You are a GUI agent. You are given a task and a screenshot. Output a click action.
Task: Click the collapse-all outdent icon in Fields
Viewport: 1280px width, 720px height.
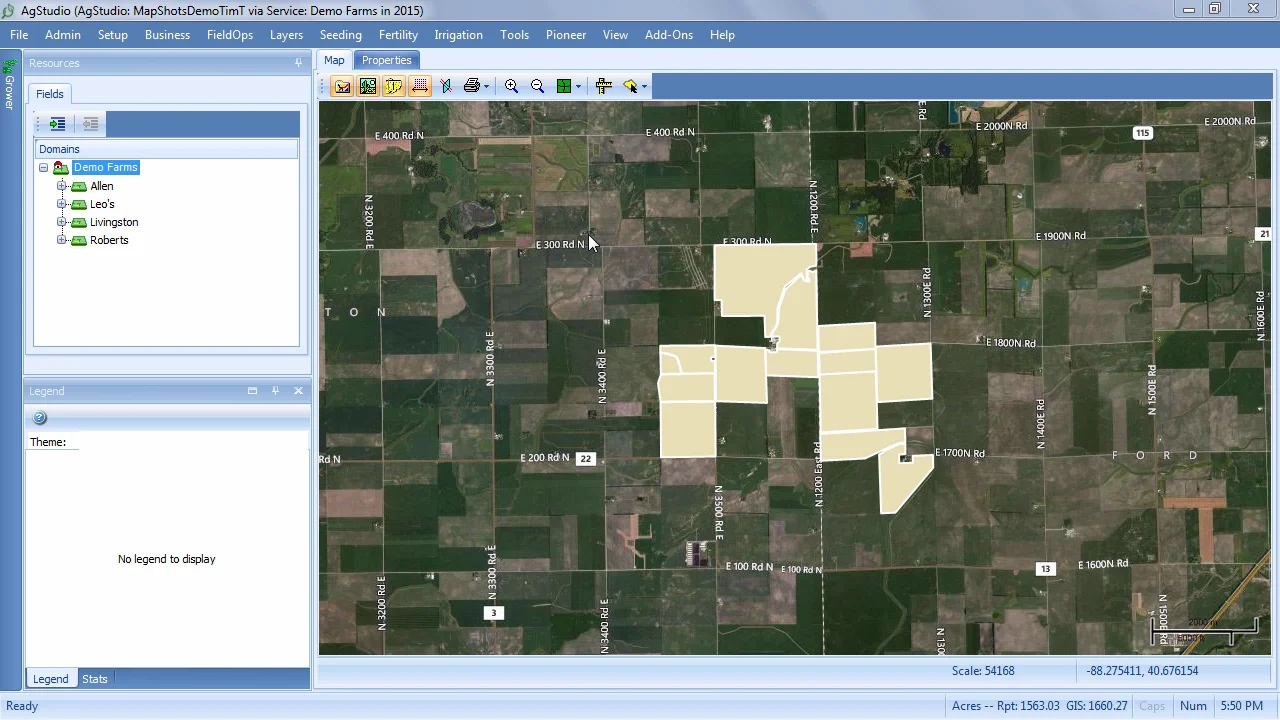tap(90, 124)
